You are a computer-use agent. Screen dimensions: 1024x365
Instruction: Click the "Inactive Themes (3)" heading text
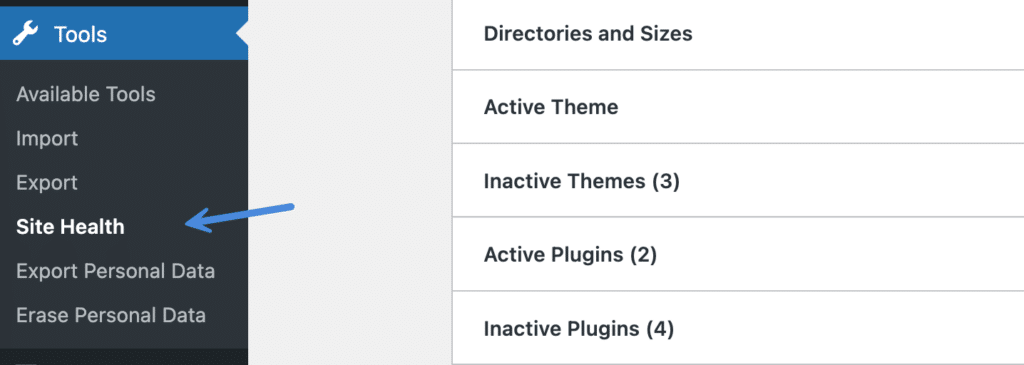[581, 181]
